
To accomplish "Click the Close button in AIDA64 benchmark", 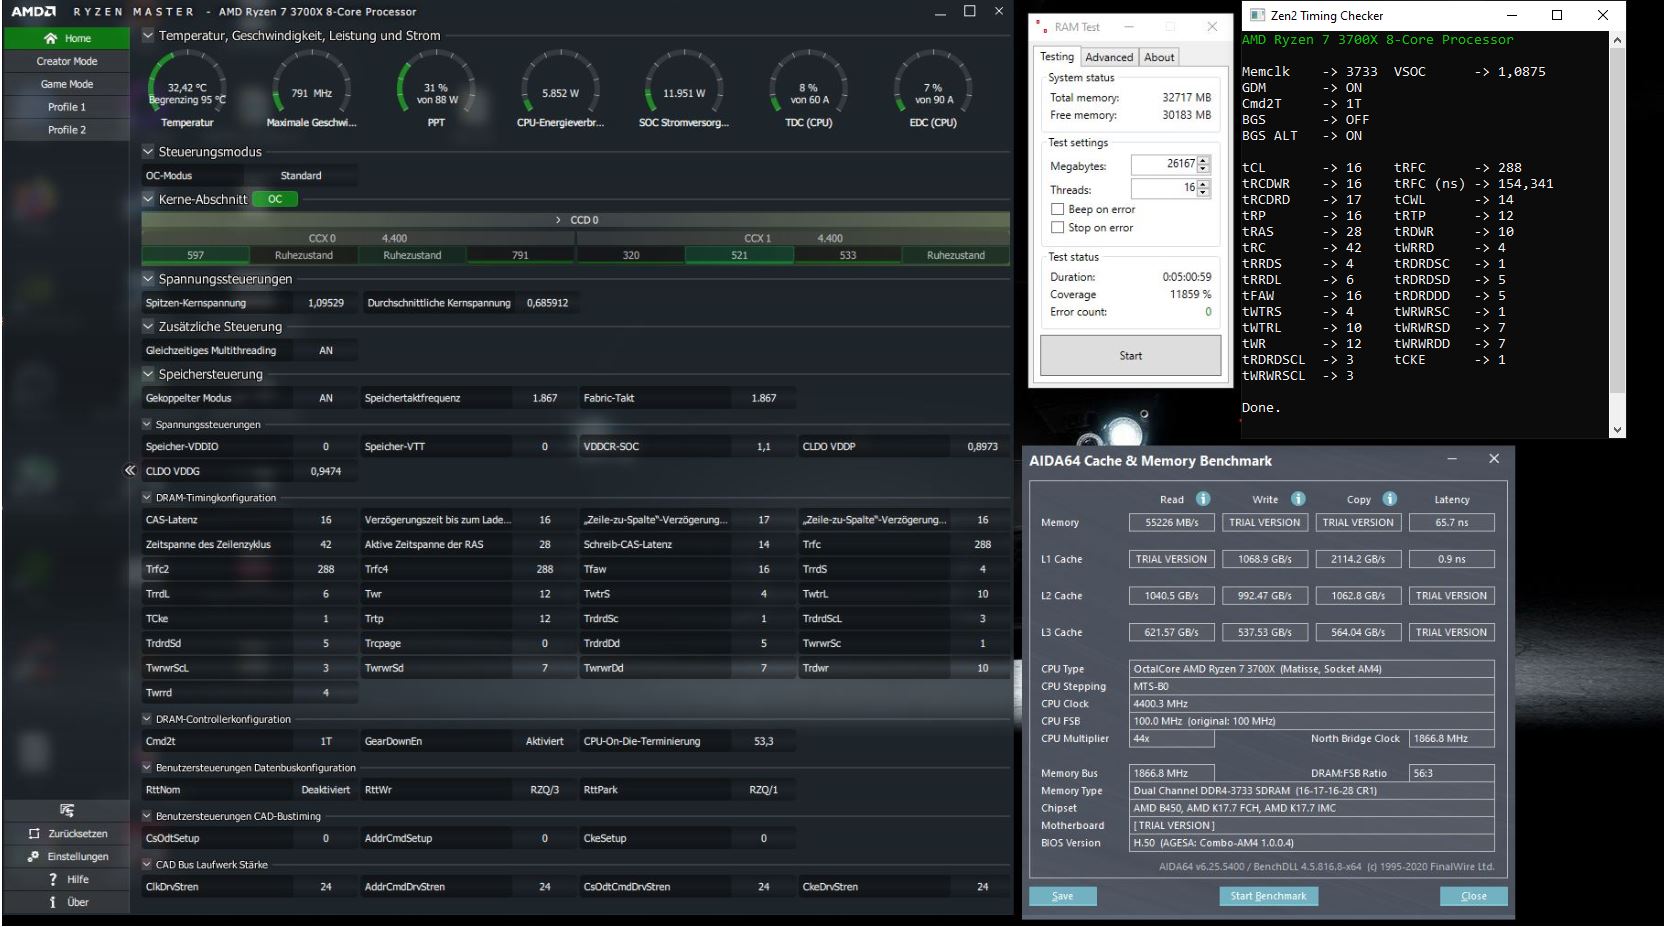I will (x=1473, y=896).
